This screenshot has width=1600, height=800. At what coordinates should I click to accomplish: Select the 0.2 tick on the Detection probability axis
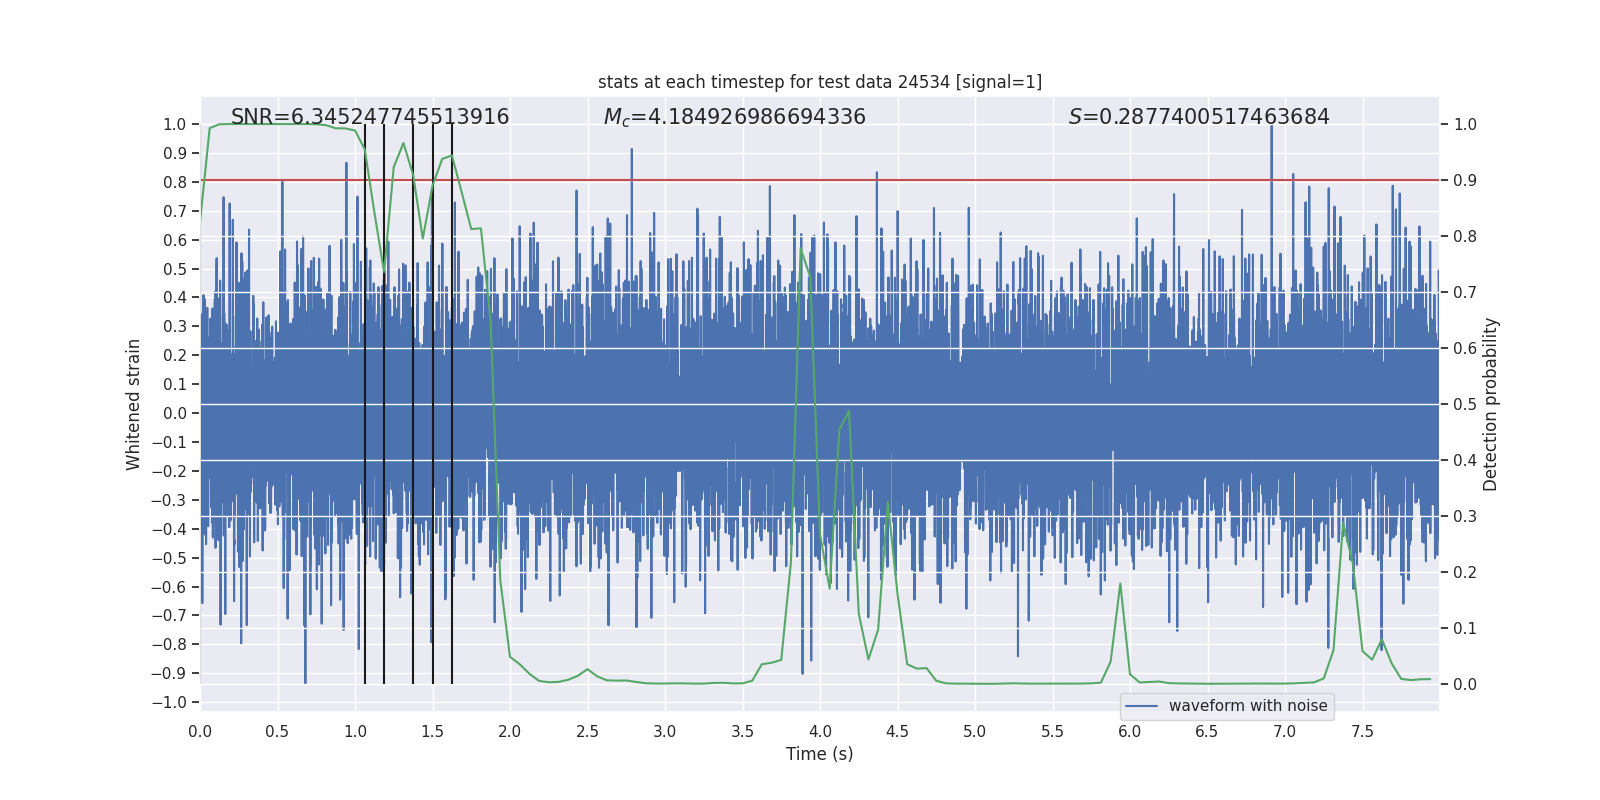(1465, 572)
